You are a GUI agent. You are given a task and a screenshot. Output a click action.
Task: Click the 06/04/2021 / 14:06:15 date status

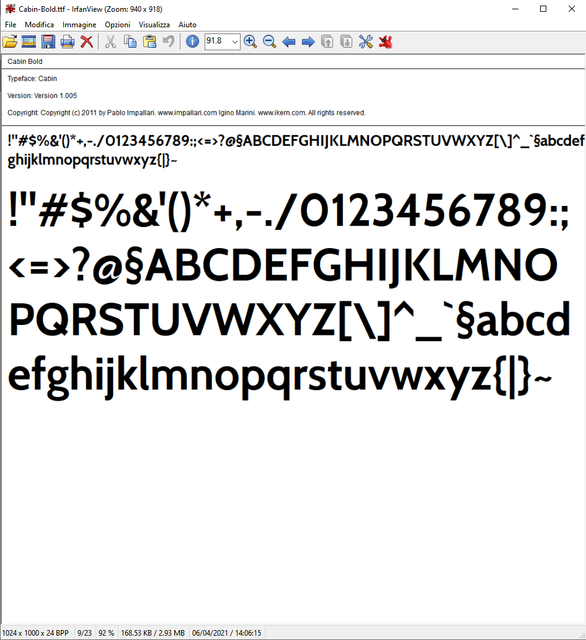[x=226, y=633]
